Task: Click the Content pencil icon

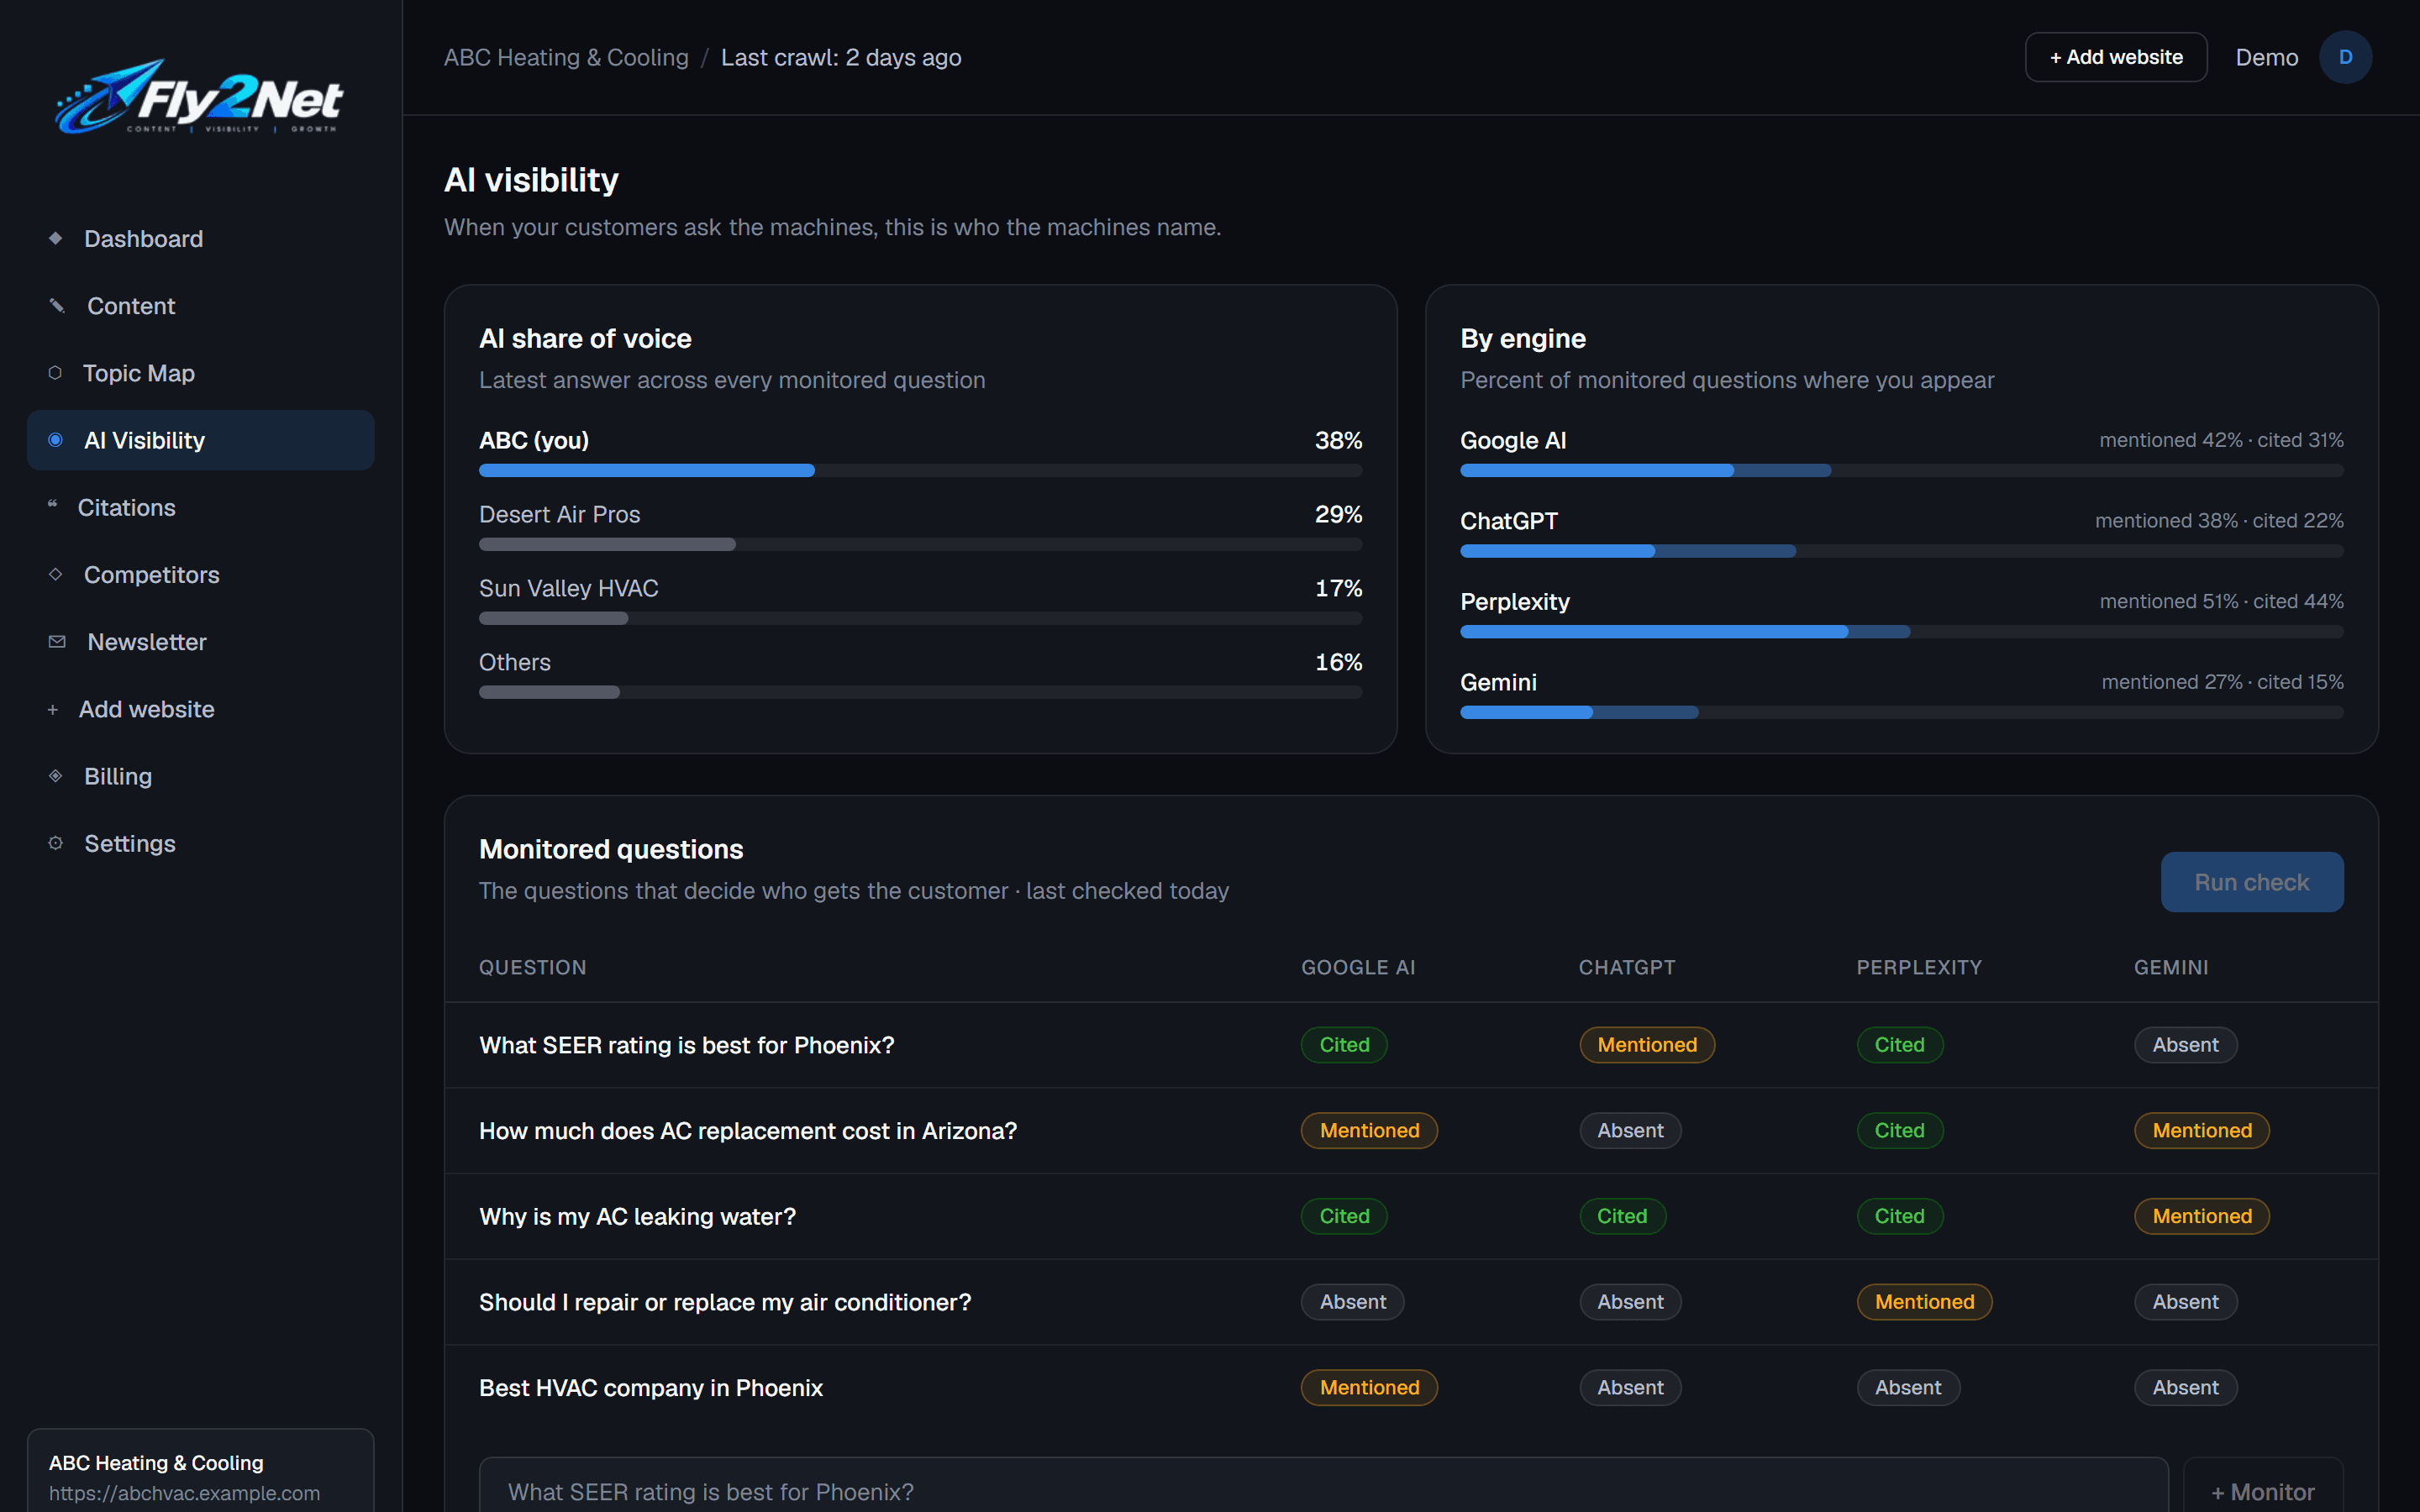Action: pos(57,305)
